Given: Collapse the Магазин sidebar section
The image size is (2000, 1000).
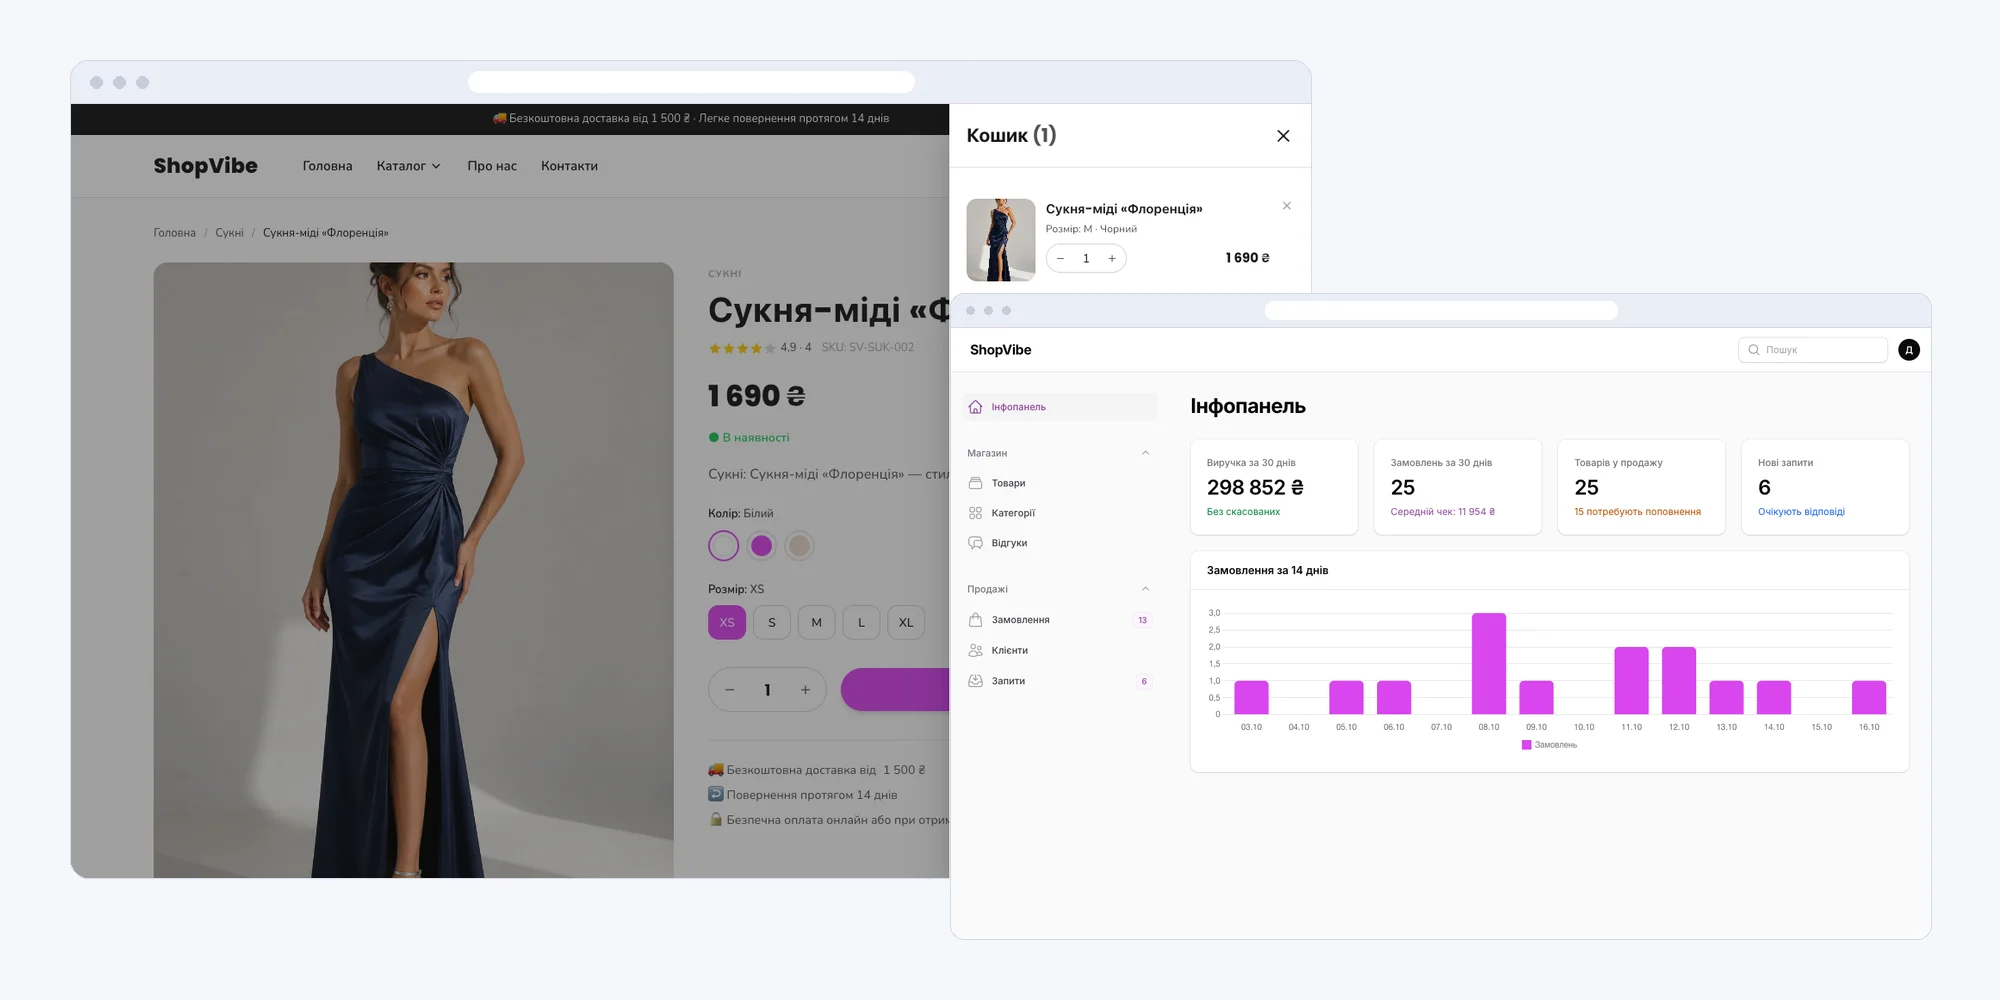Looking at the screenshot, I should 1146,453.
